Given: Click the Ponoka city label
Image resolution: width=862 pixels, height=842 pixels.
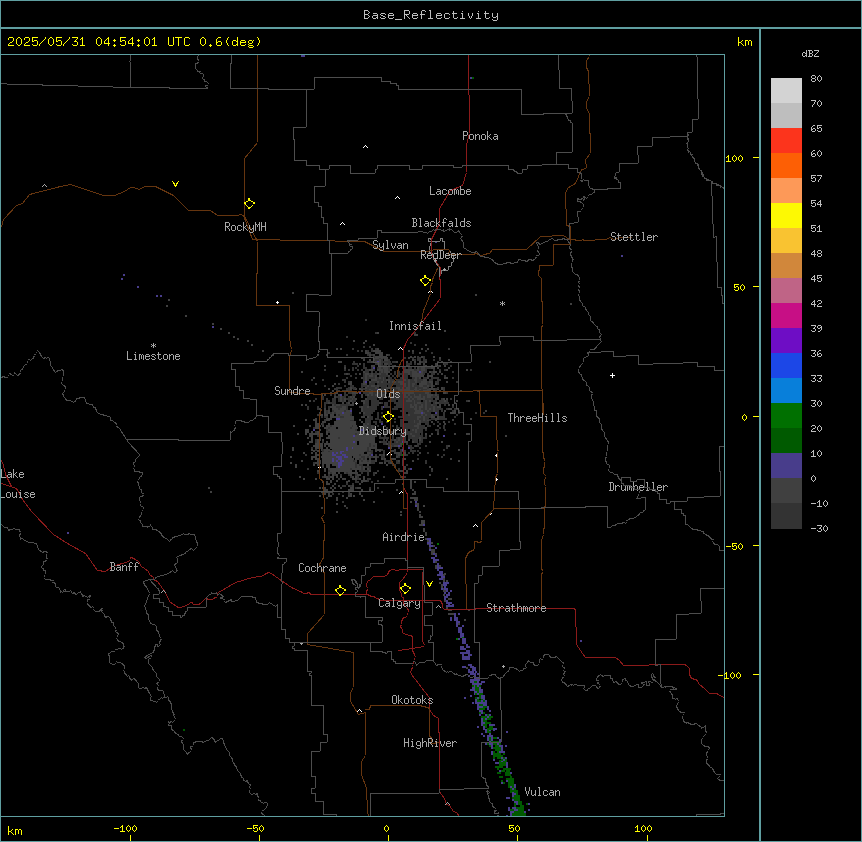Looking at the screenshot, I should coord(480,136).
